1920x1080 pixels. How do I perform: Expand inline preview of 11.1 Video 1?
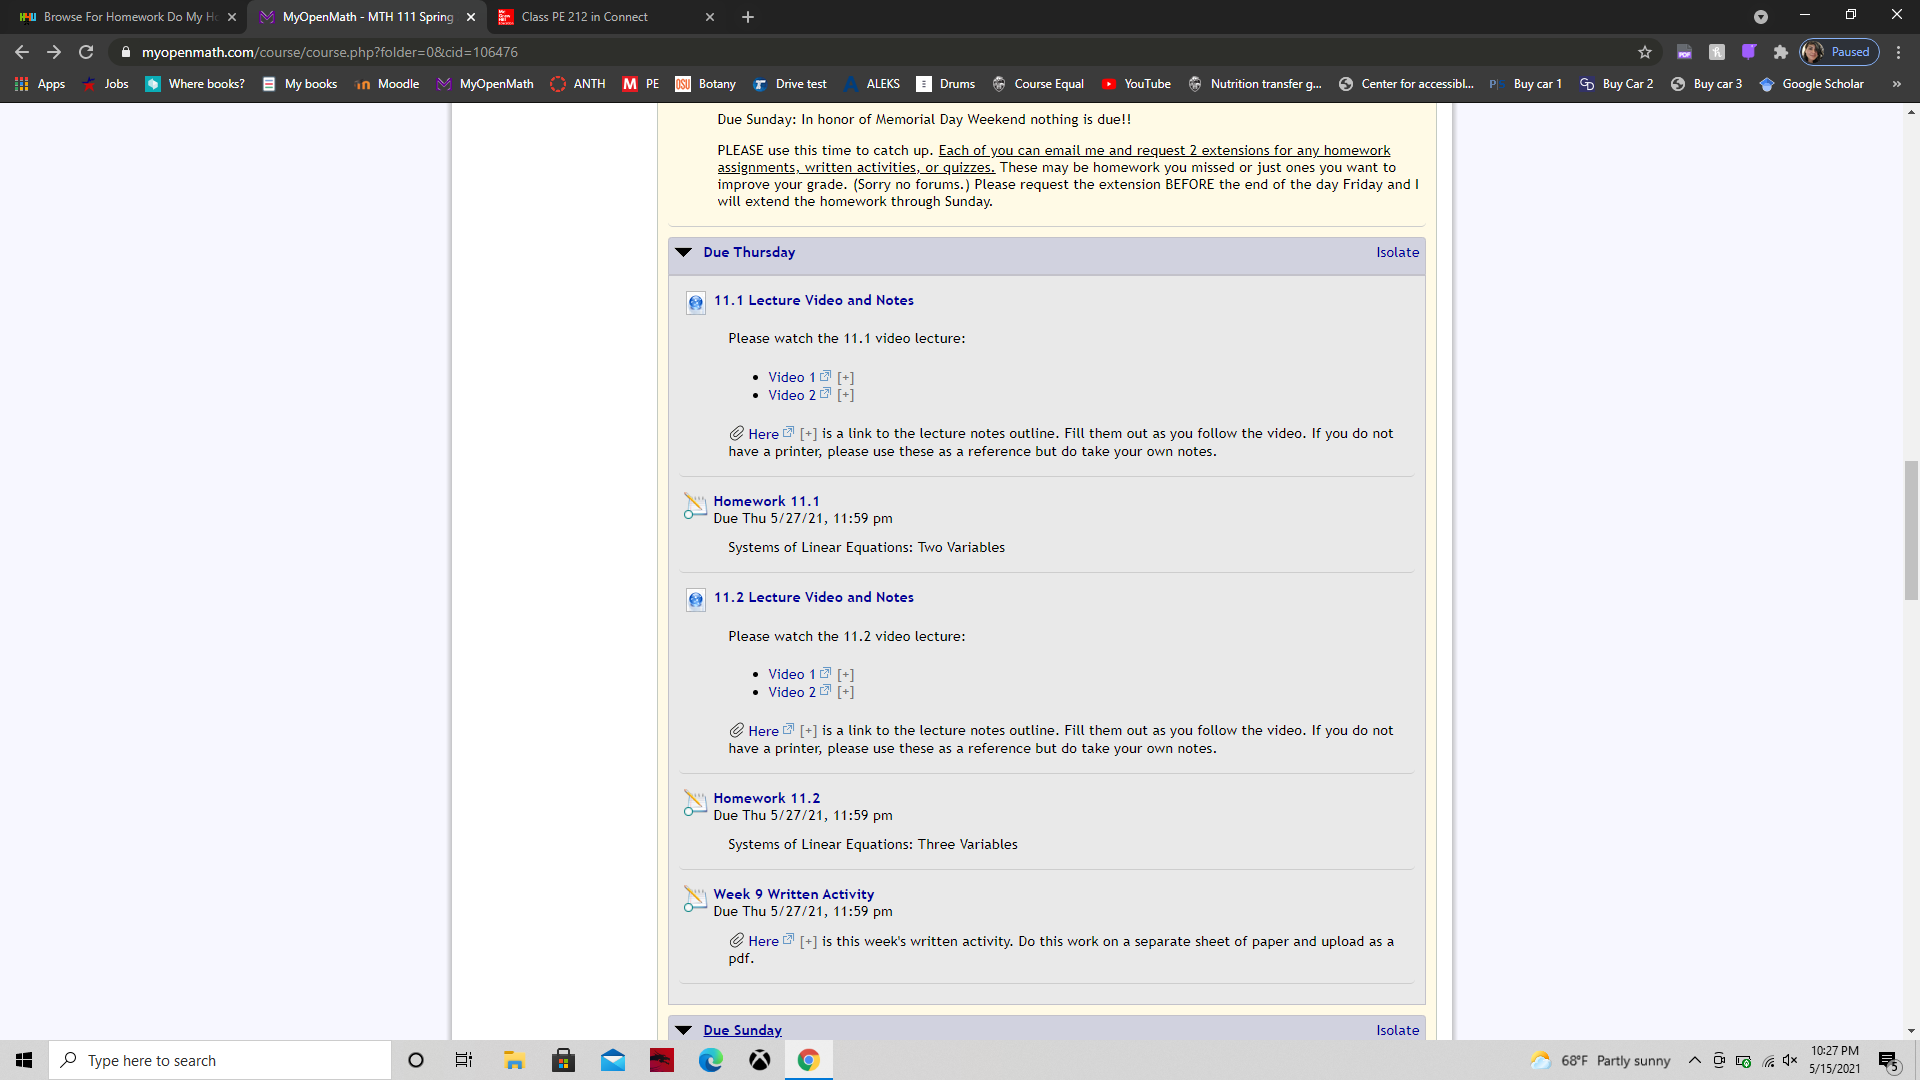pos(845,378)
